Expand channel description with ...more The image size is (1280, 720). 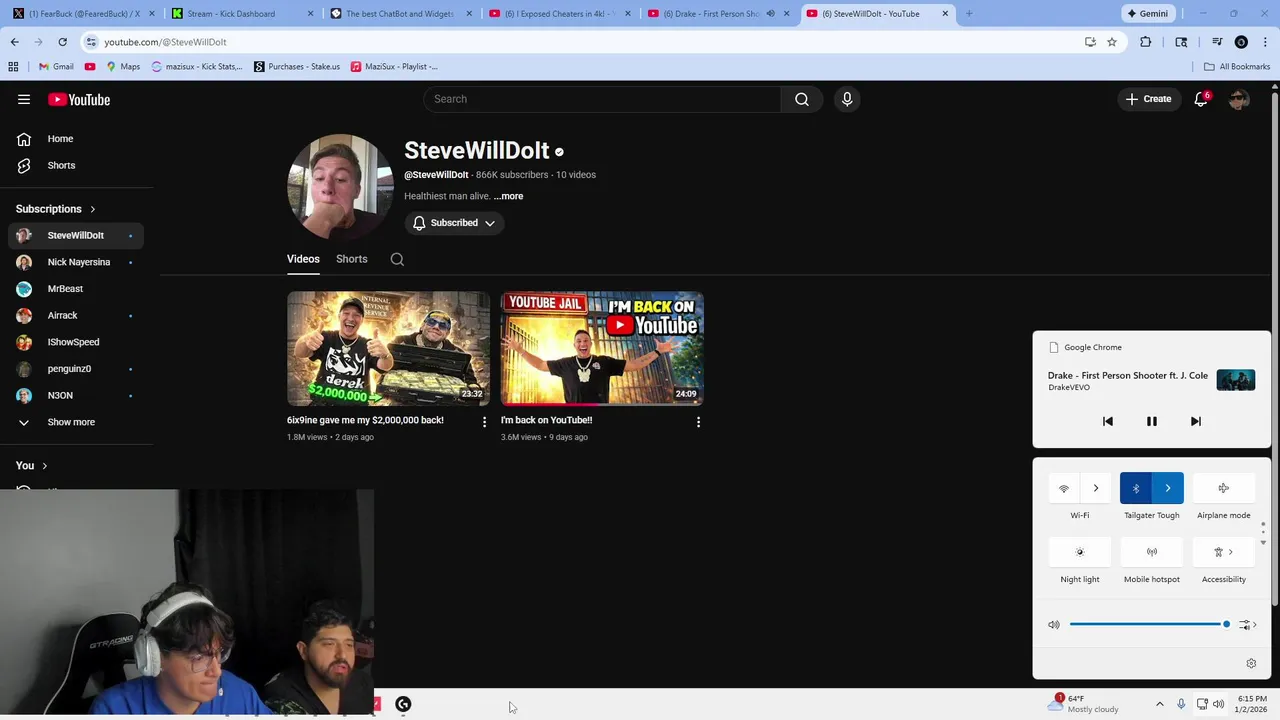click(x=508, y=196)
